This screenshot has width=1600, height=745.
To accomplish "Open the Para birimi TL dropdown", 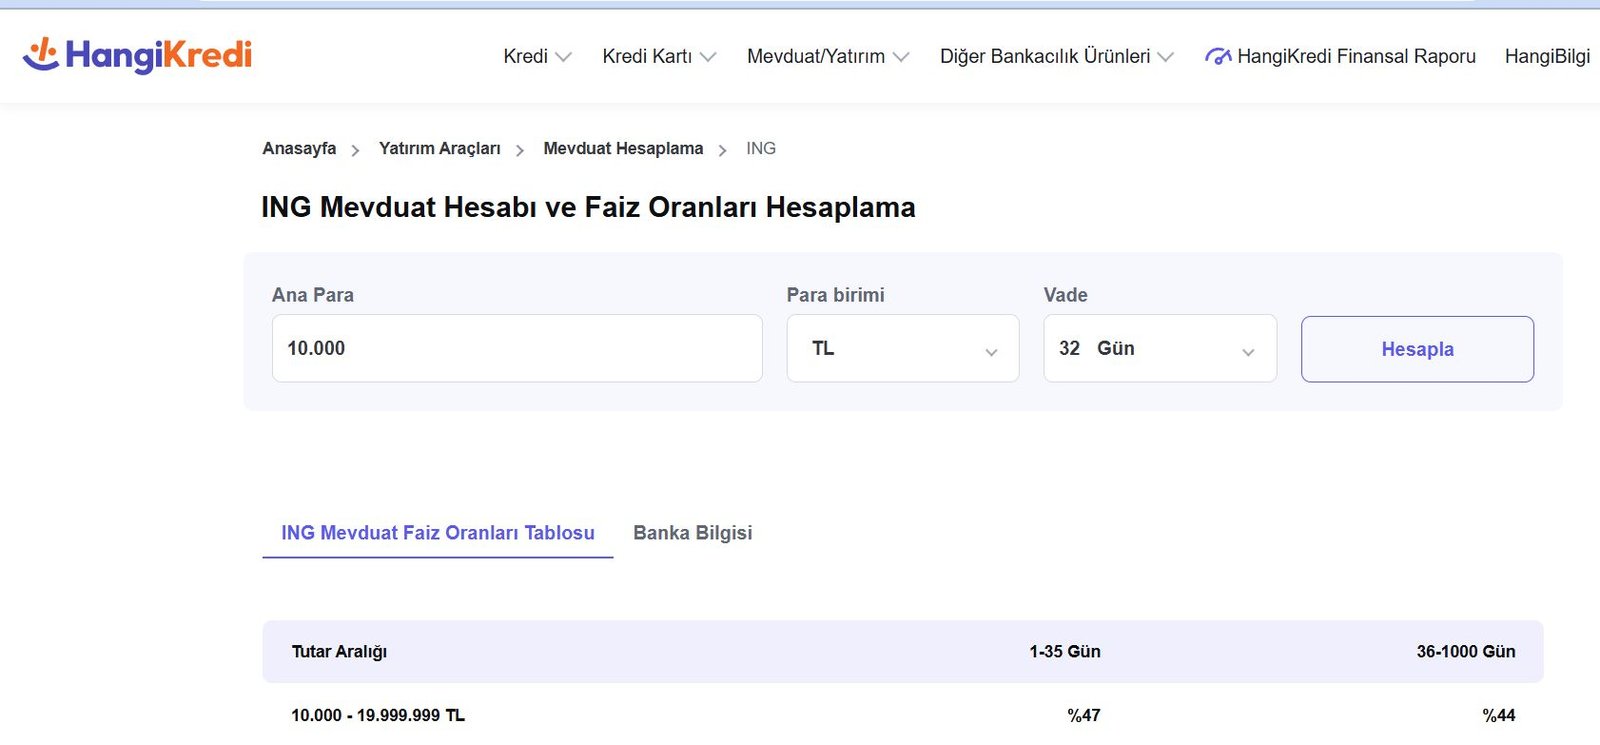I will (902, 349).
